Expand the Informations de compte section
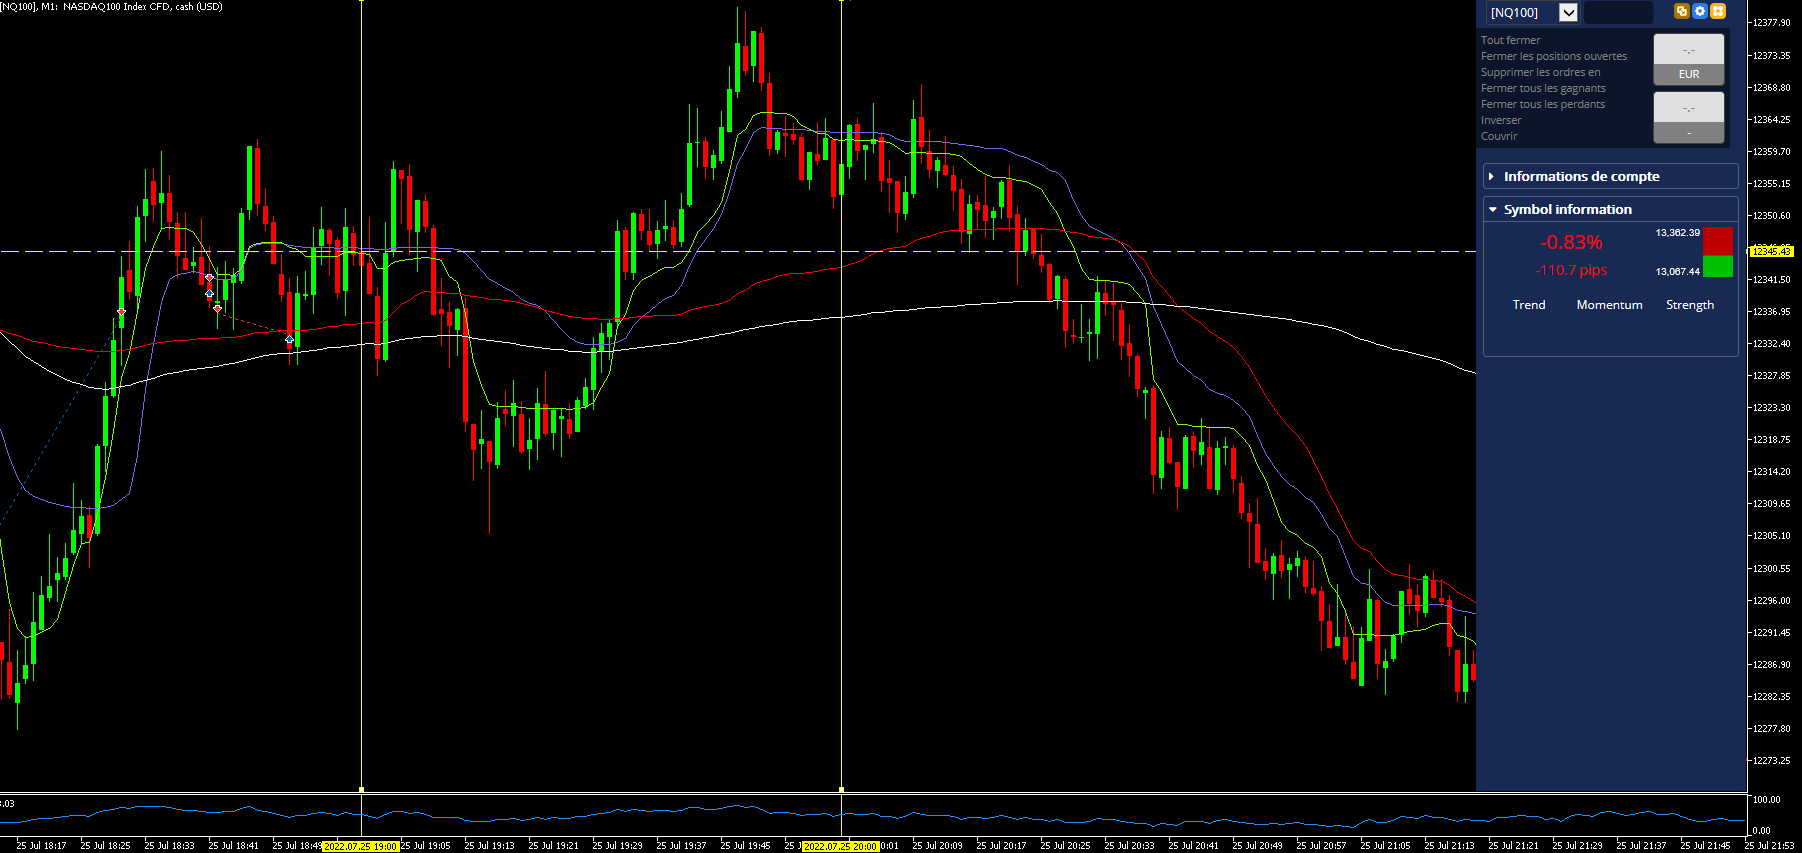 pos(1610,176)
